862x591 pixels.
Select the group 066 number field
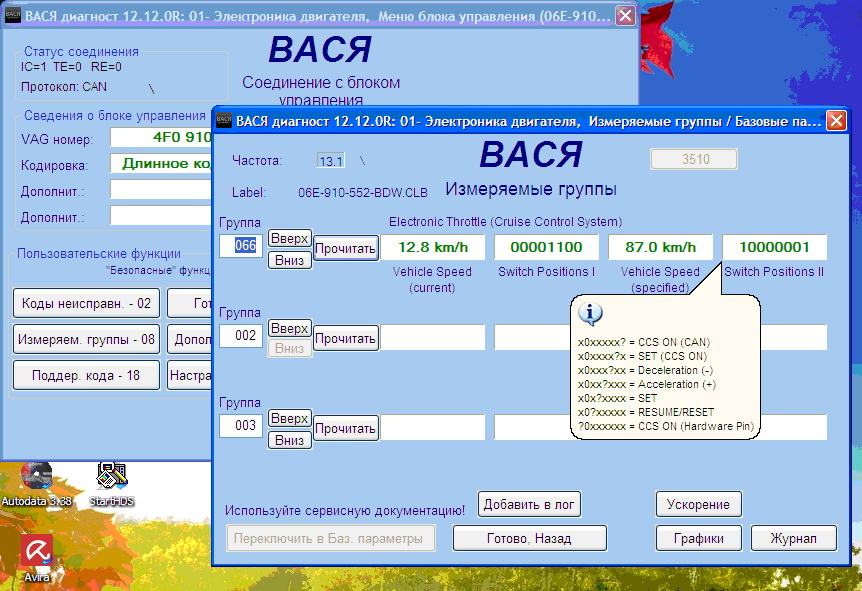pos(241,245)
